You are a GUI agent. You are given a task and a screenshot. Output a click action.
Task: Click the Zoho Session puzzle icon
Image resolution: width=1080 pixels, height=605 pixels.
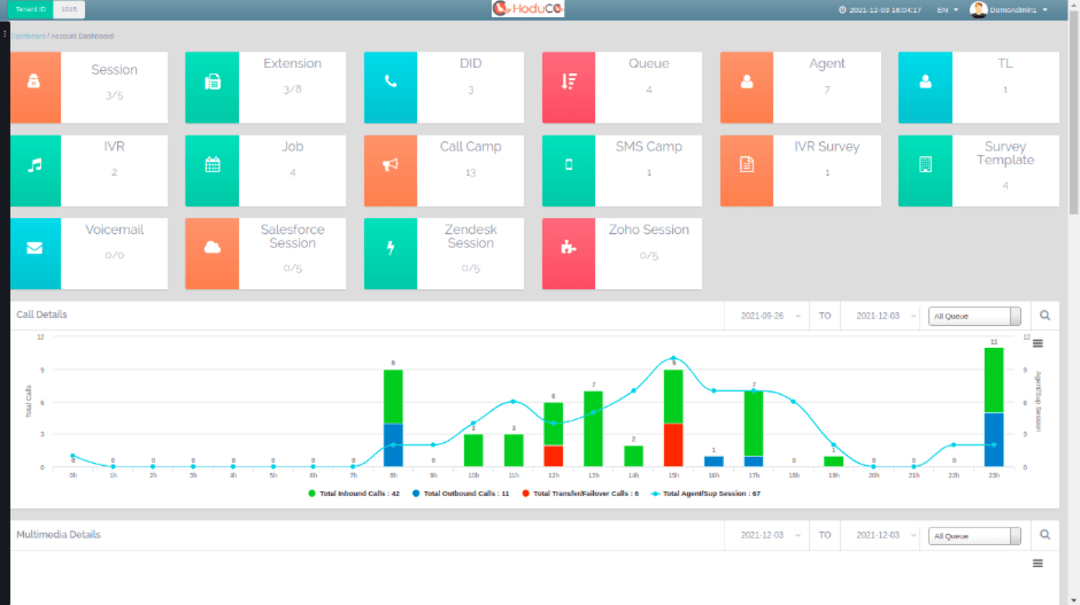(x=568, y=248)
